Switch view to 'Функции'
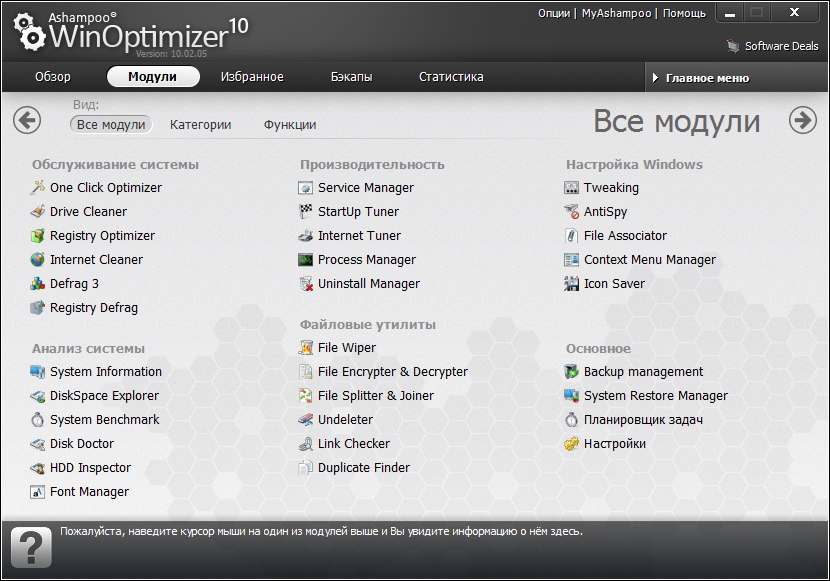 click(x=290, y=125)
